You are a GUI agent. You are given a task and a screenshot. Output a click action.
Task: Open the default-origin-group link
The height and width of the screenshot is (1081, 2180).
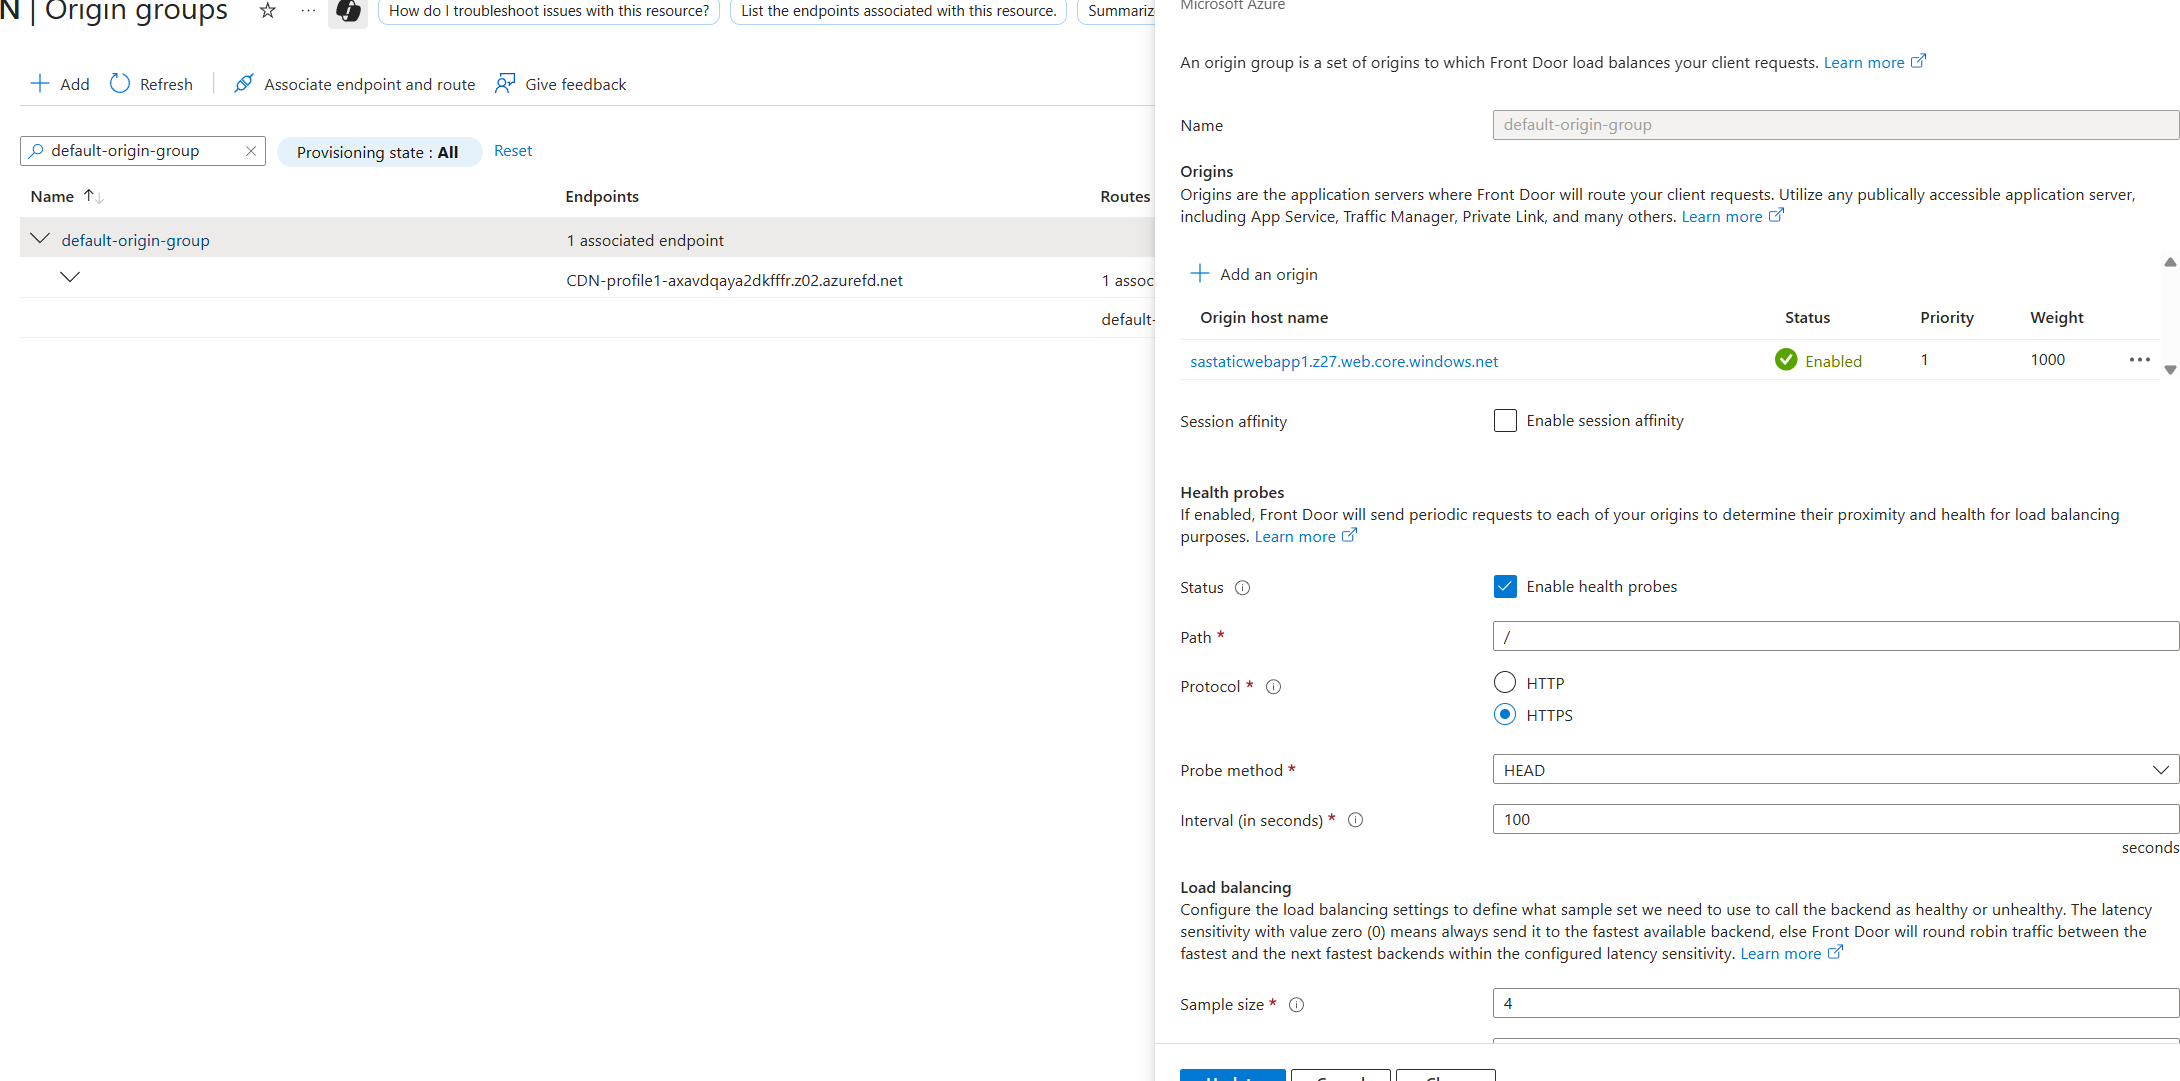(x=136, y=240)
